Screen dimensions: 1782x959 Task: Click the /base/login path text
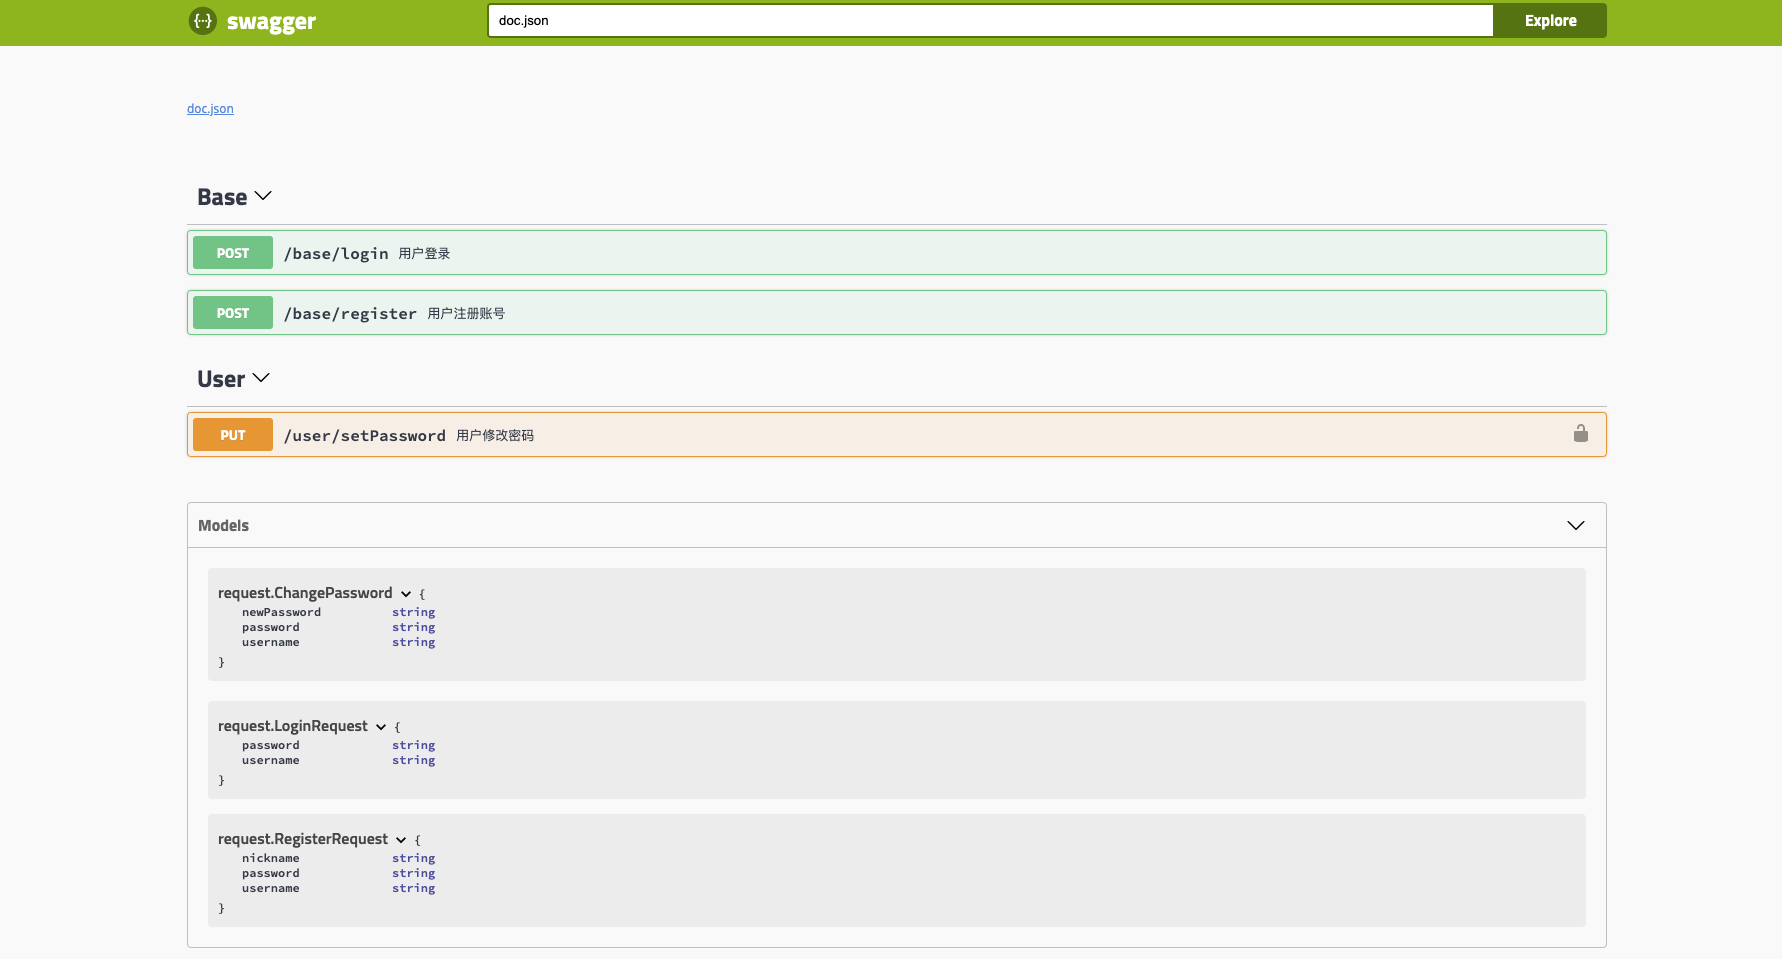coord(336,254)
